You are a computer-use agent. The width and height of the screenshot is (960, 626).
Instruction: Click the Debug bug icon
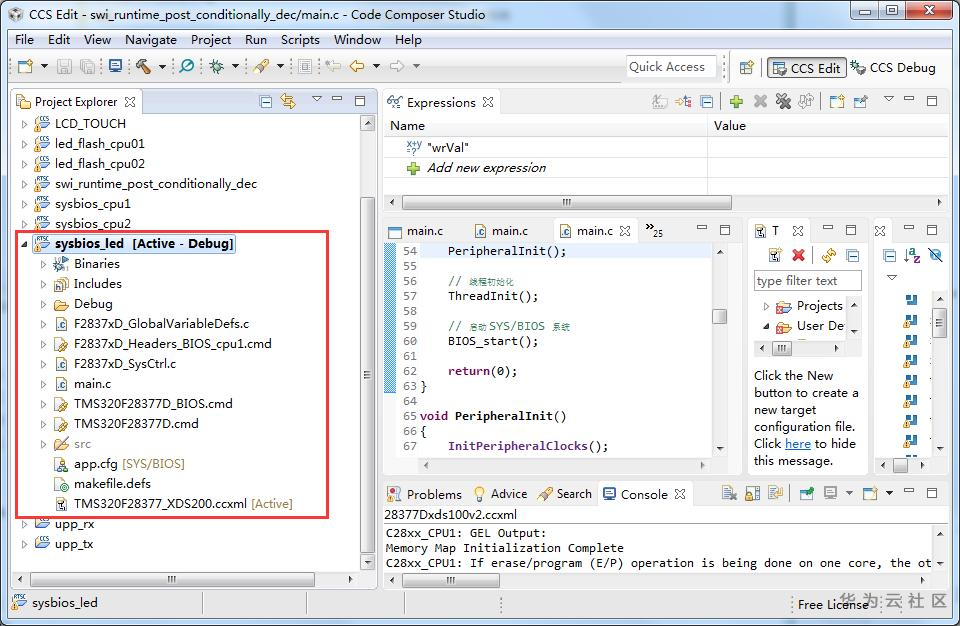216,66
